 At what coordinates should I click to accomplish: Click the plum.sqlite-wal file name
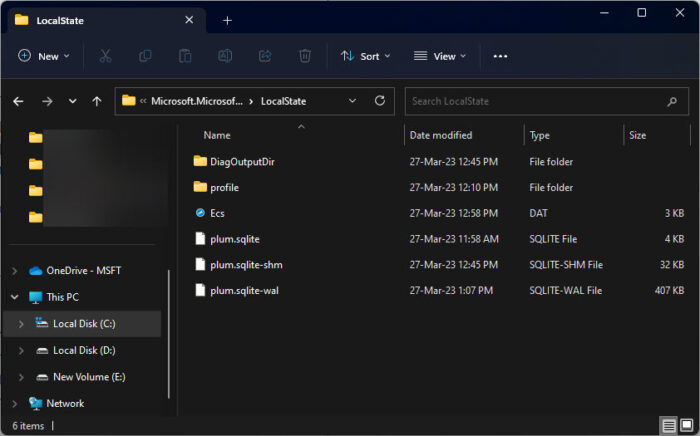click(x=244, y=291)
